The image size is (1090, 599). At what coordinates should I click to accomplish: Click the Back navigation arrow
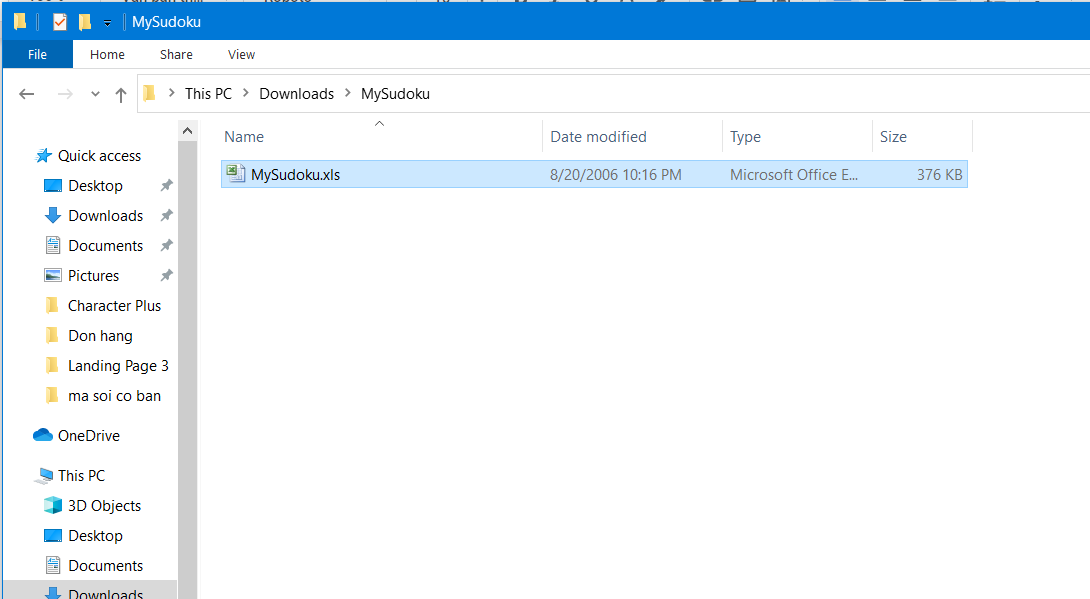(27, 93)
